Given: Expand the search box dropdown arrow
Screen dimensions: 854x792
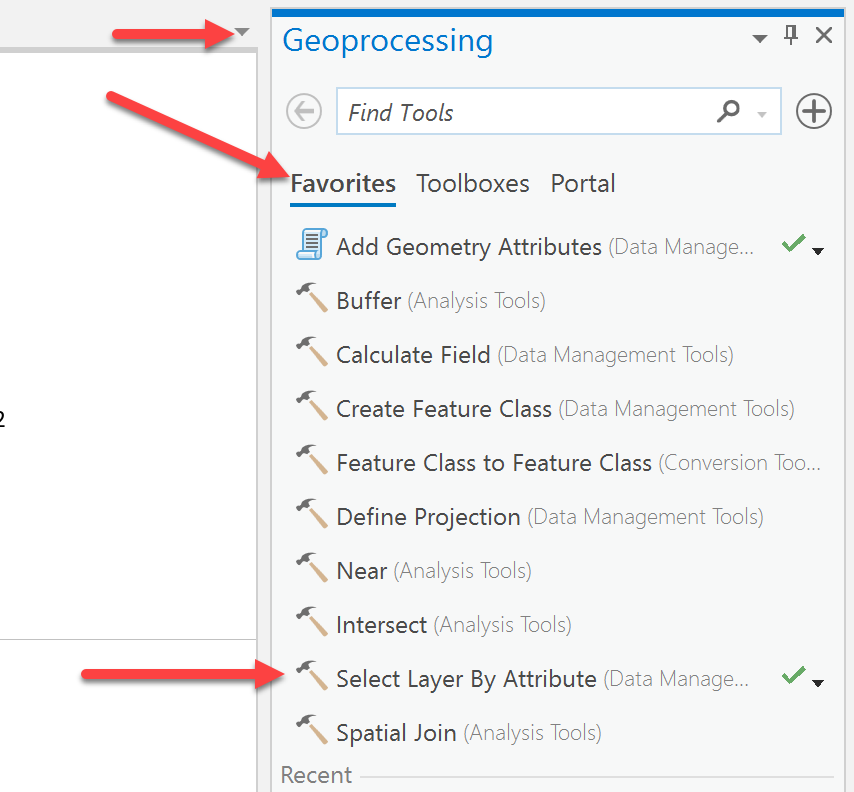Looking at the screenshot, I should (763, 115).
